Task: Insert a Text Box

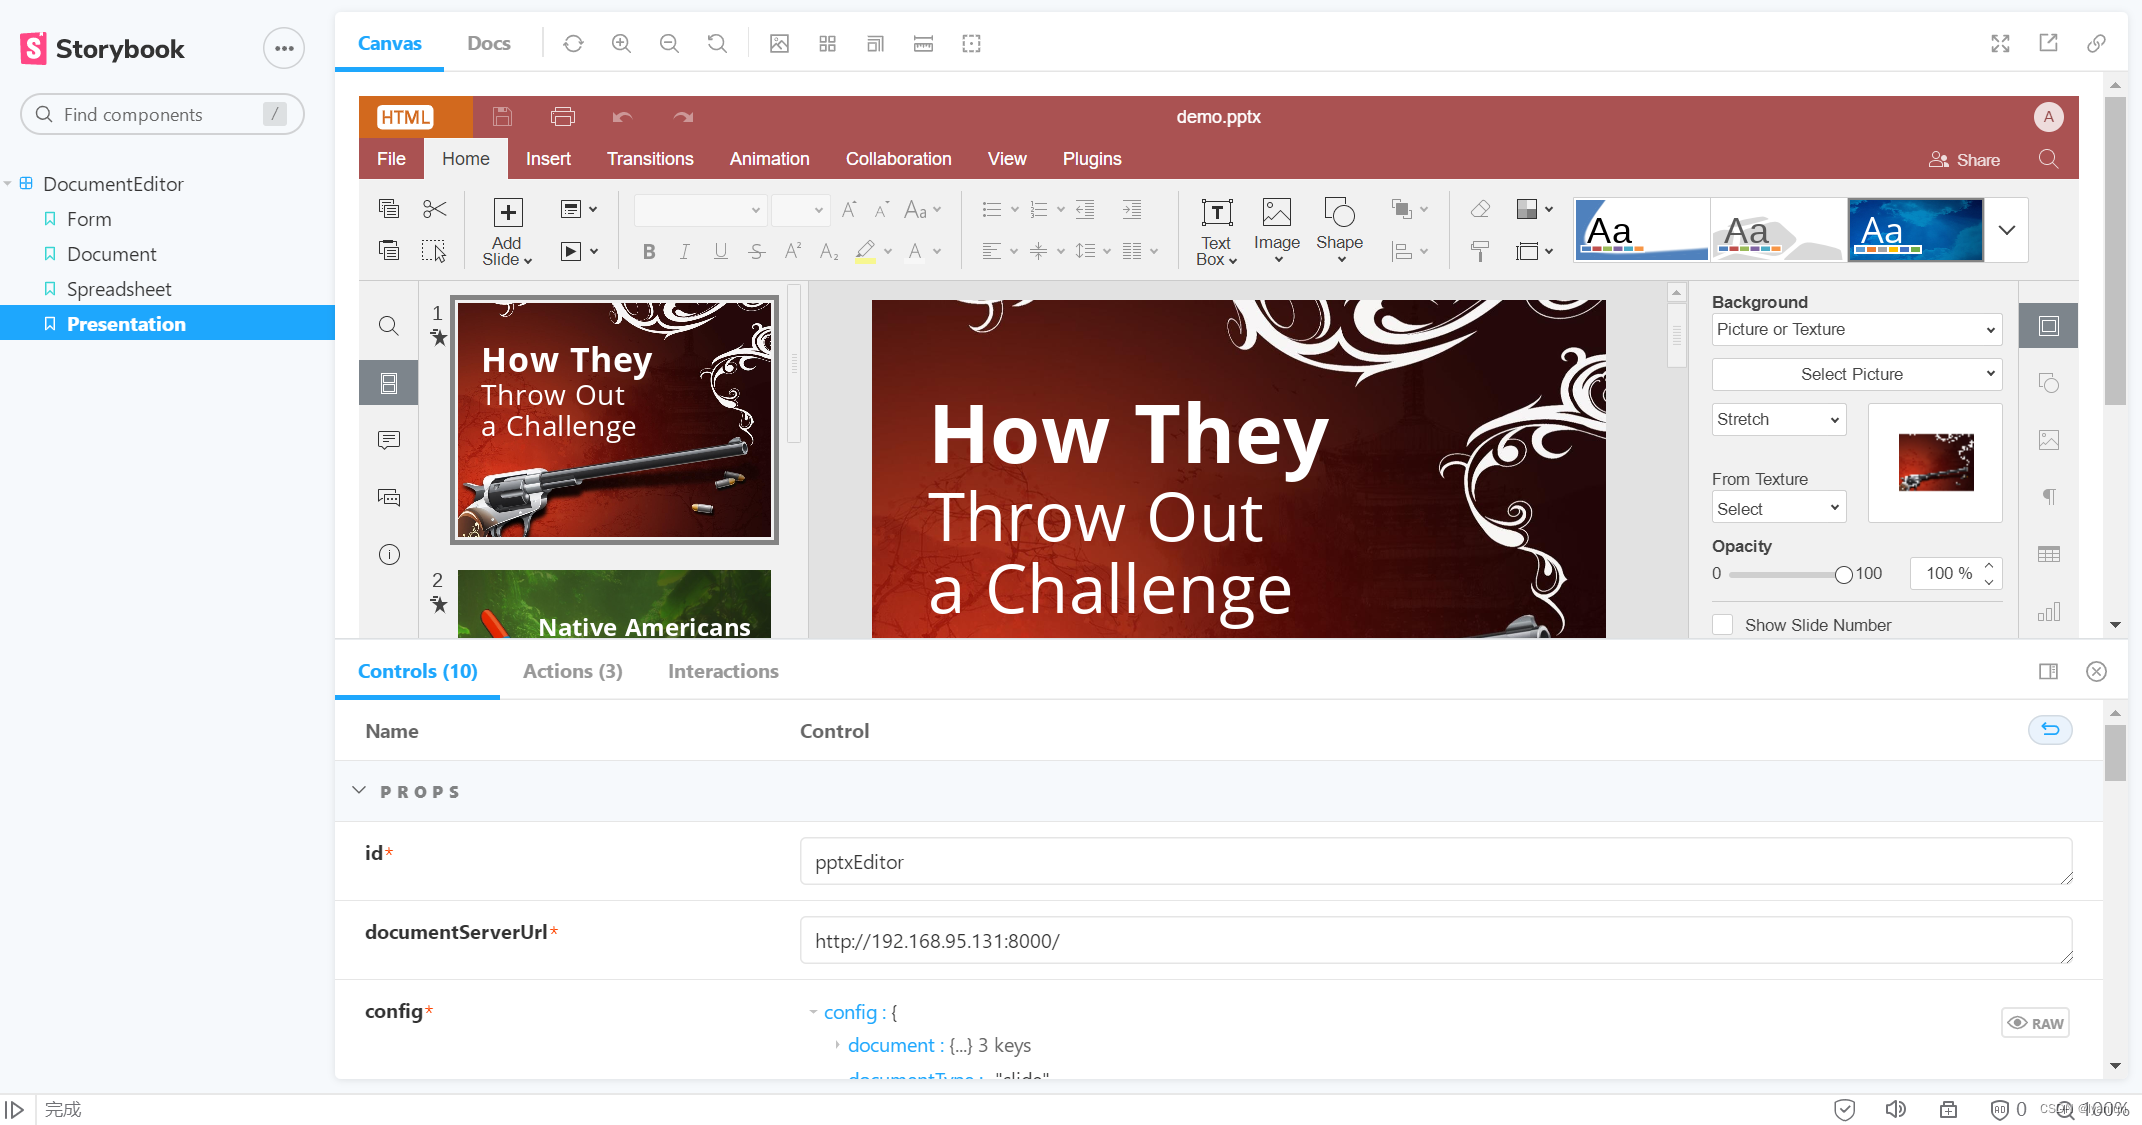Action: point(1217,231)
